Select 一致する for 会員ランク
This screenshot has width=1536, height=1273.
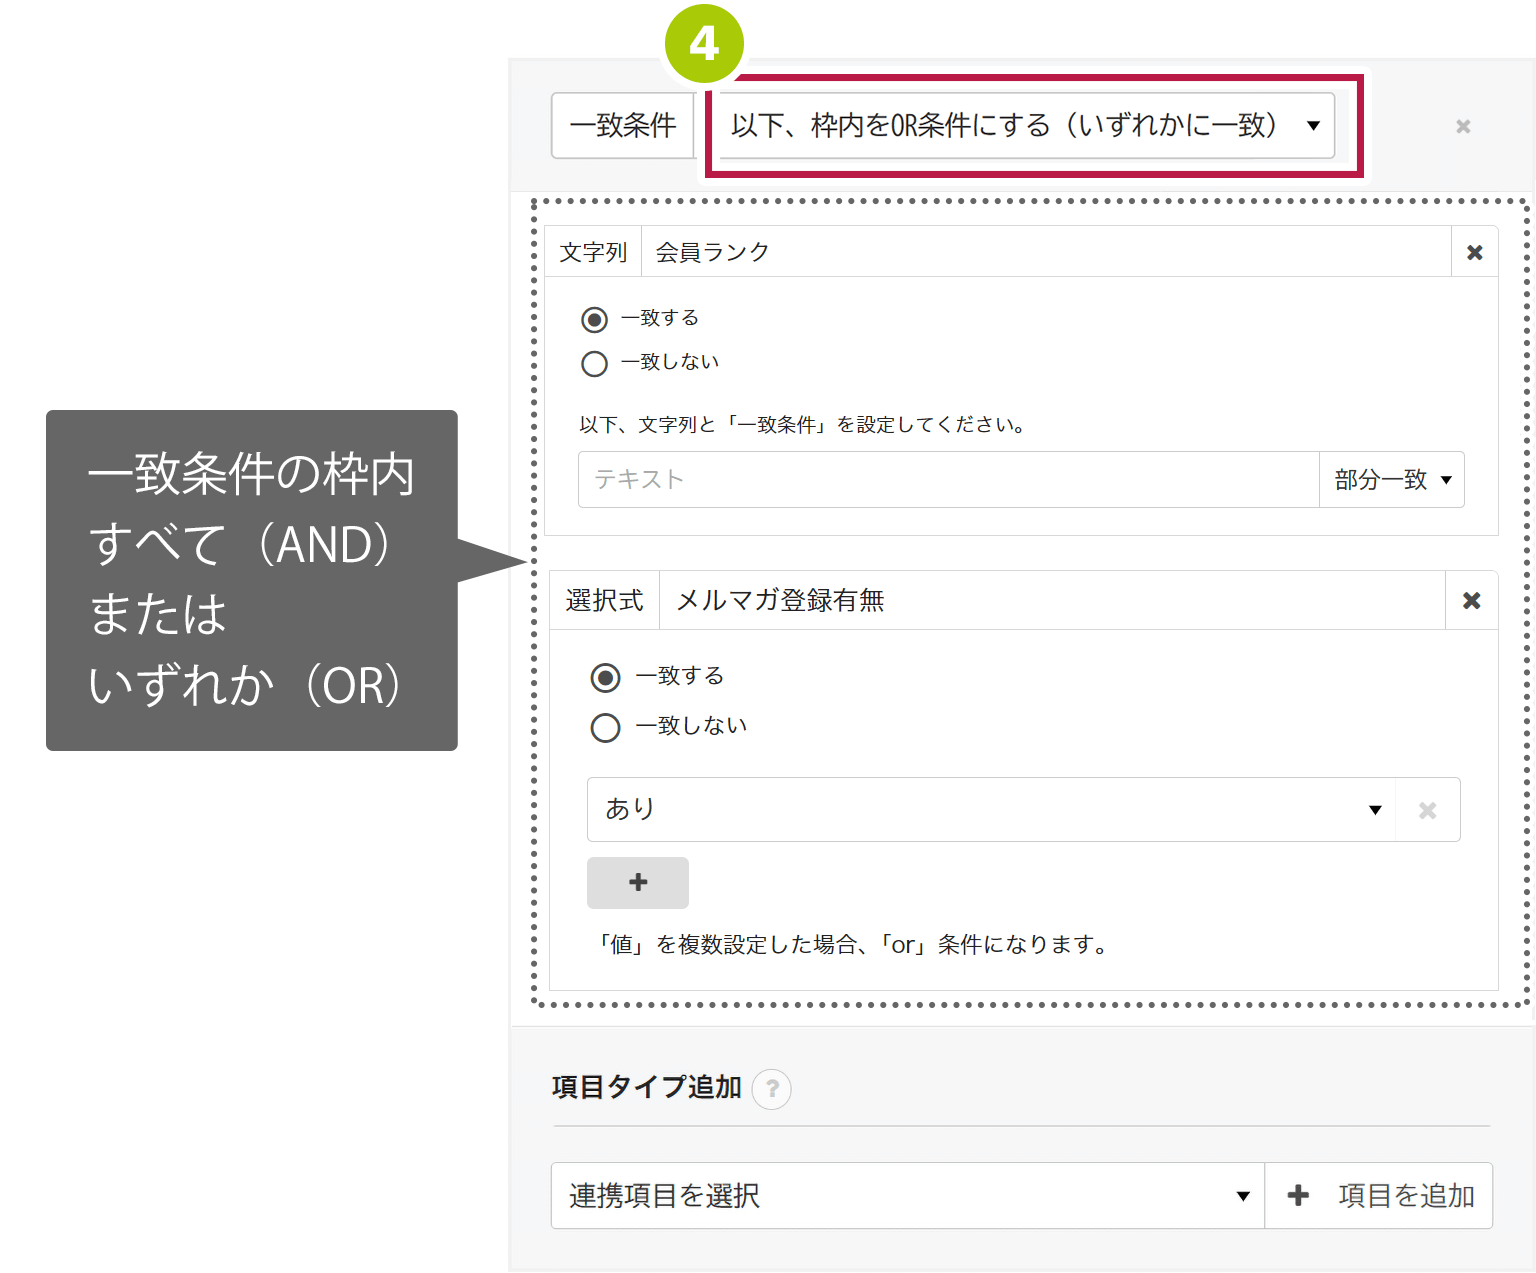click(x=594, y=320)
